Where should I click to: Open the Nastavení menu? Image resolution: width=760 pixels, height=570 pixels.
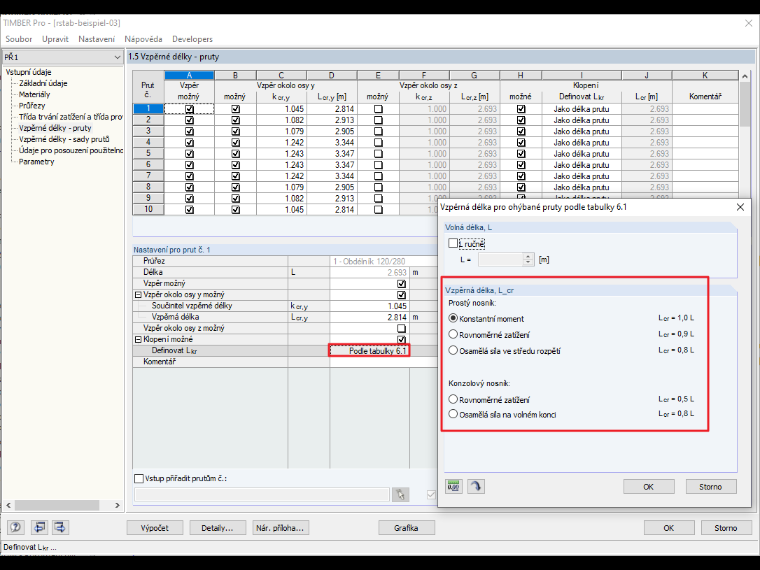[x=96, y=39]
